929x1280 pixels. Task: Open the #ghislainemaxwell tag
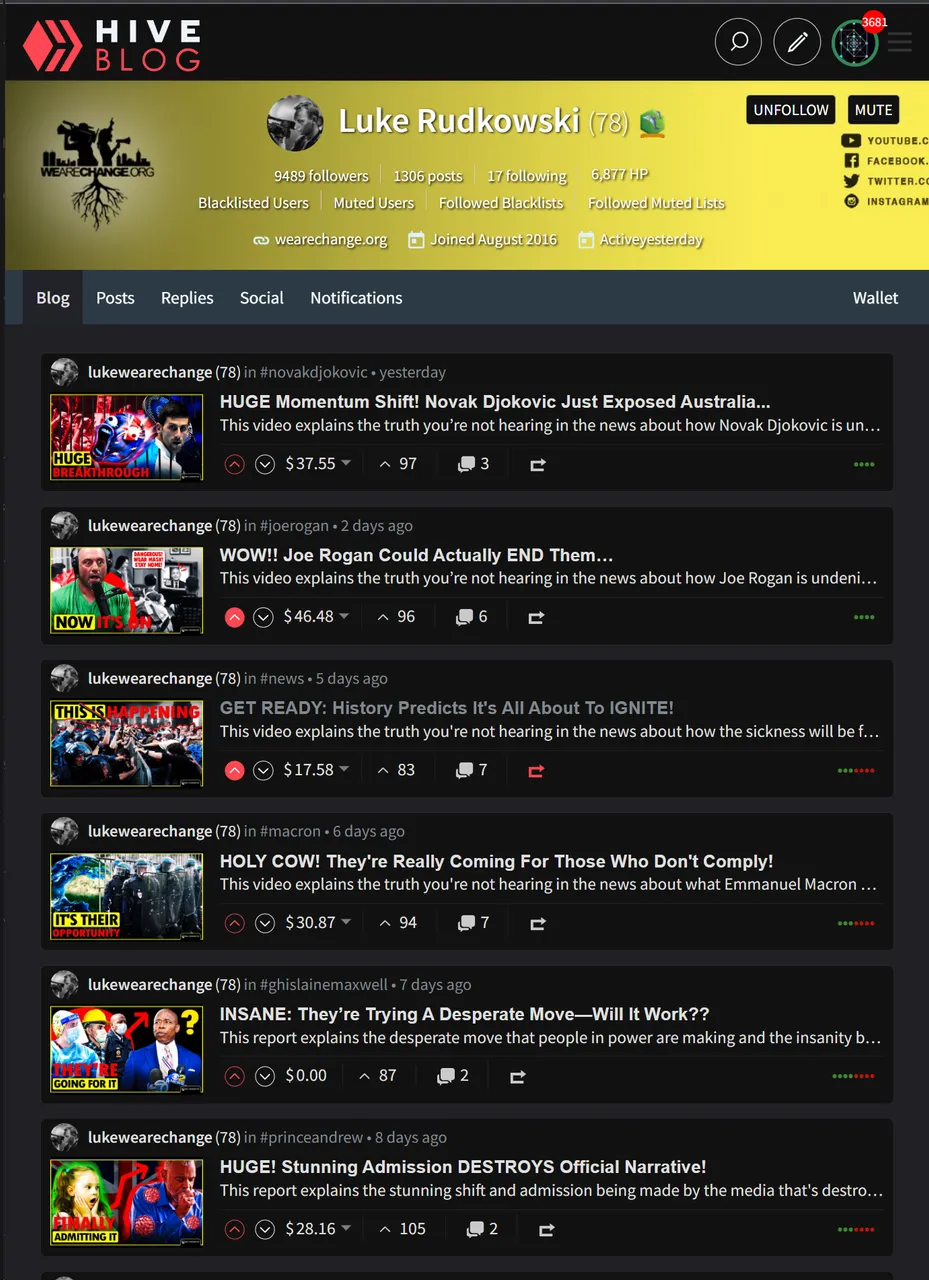[323, 985]
